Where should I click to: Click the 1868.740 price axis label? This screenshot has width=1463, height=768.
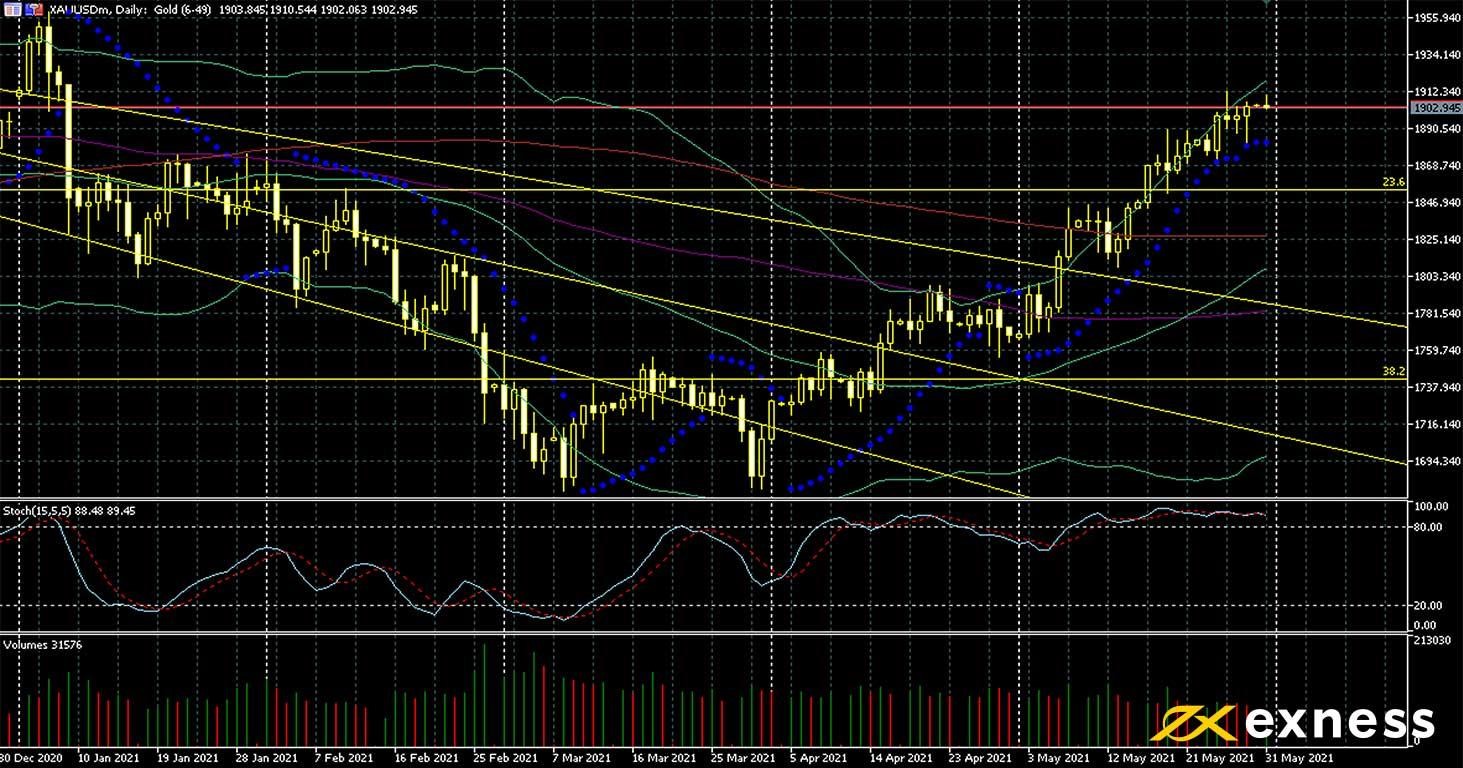1438,166
